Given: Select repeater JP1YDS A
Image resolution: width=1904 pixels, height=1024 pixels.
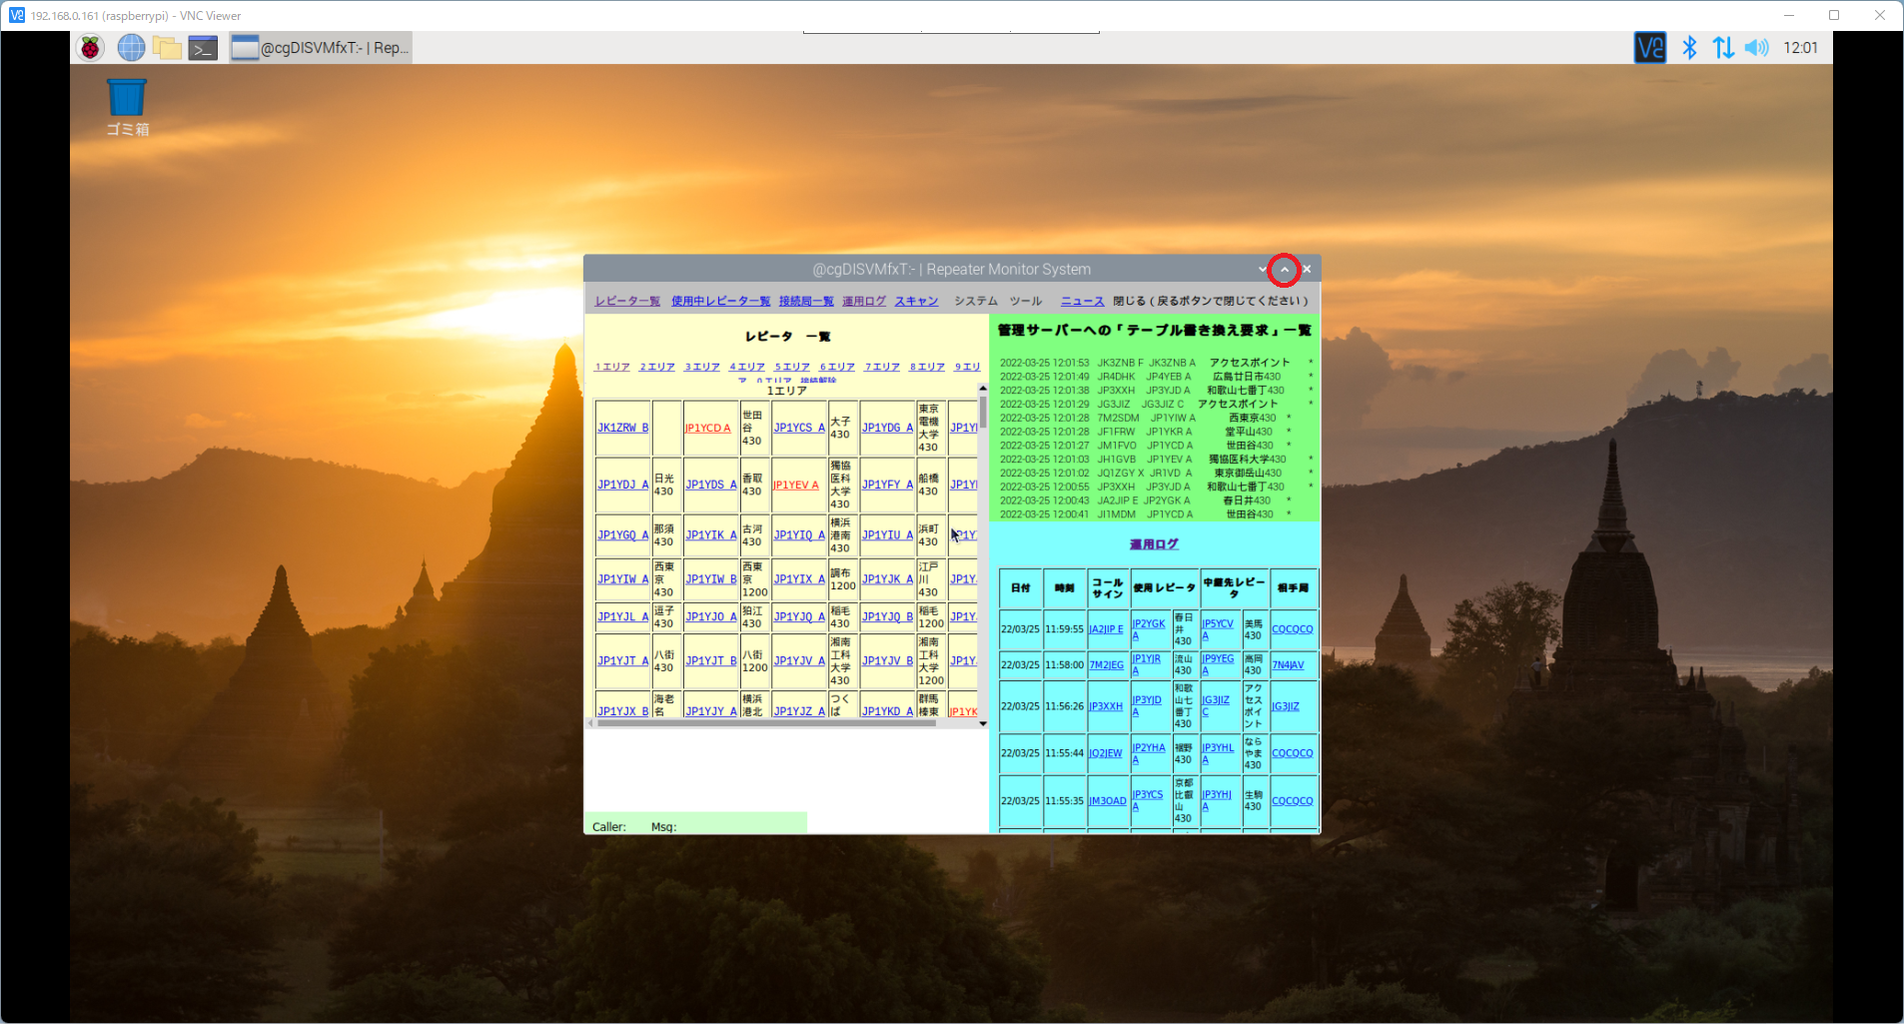Looking at the screenshot, I should pyautogui.click(x=711, y=485).
